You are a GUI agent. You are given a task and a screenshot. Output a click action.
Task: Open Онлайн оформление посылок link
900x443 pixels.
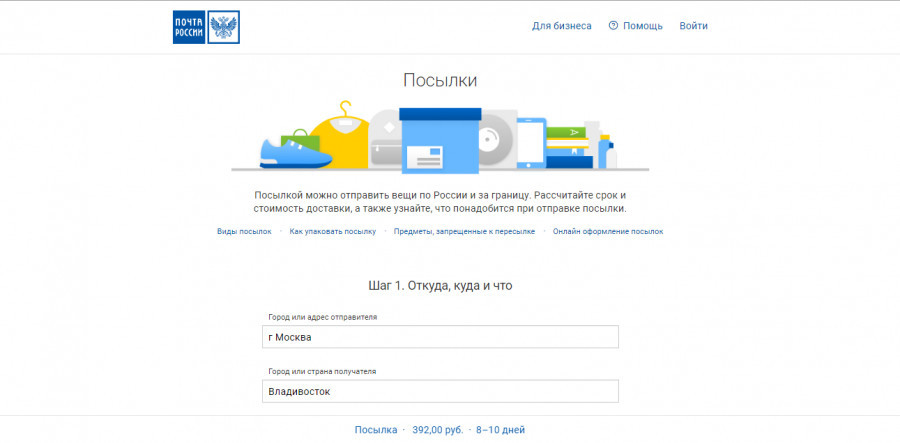608,231
